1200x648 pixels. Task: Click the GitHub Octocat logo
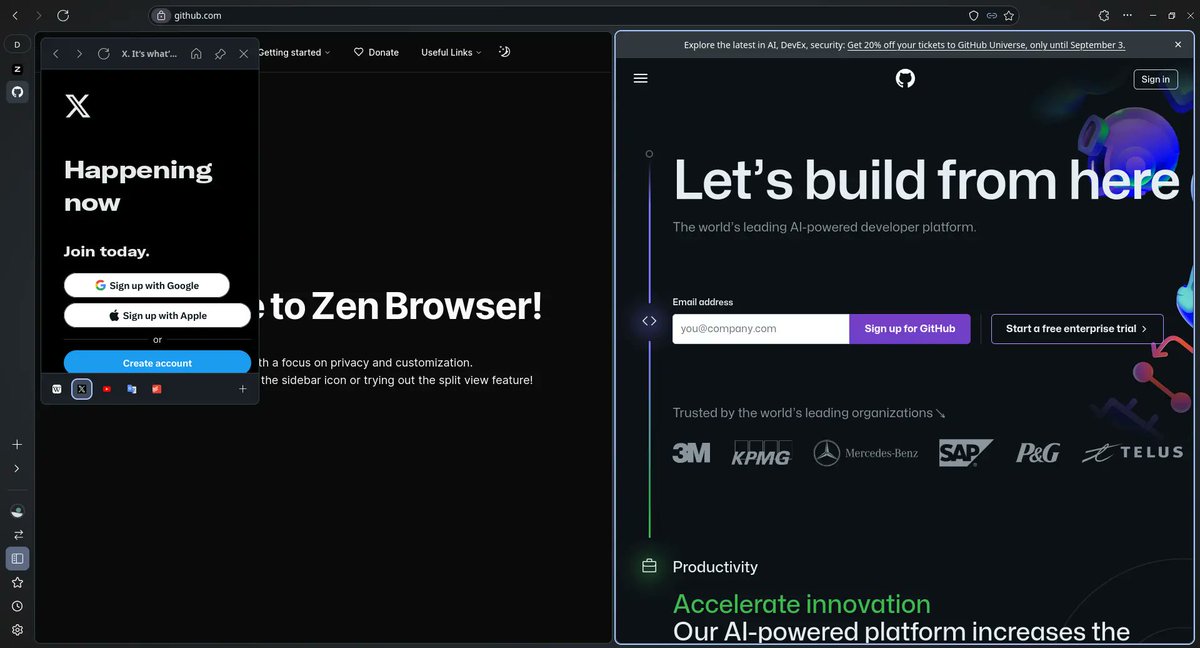(905, 78)
